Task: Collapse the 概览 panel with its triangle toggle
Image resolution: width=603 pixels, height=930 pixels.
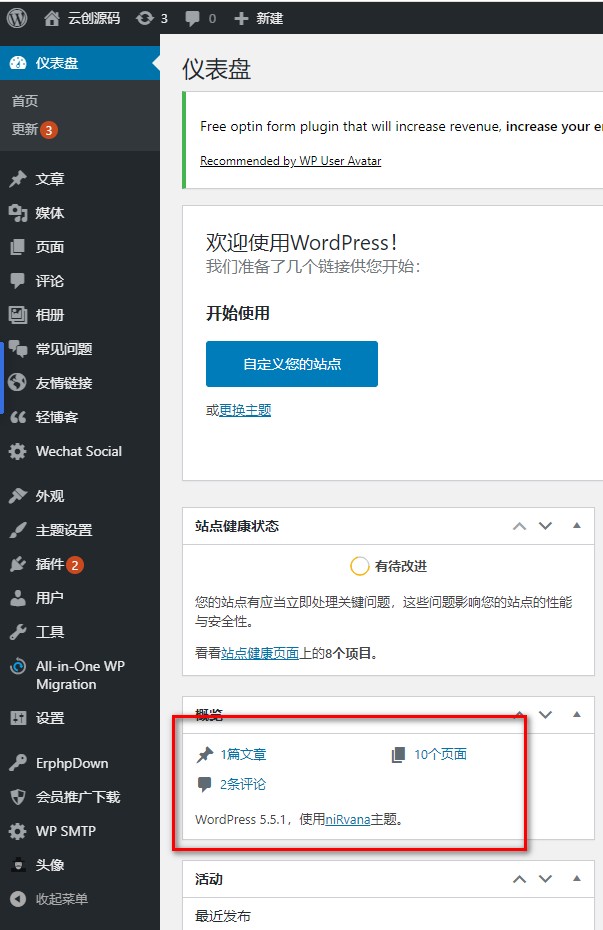Action: (x=576, y=714)
